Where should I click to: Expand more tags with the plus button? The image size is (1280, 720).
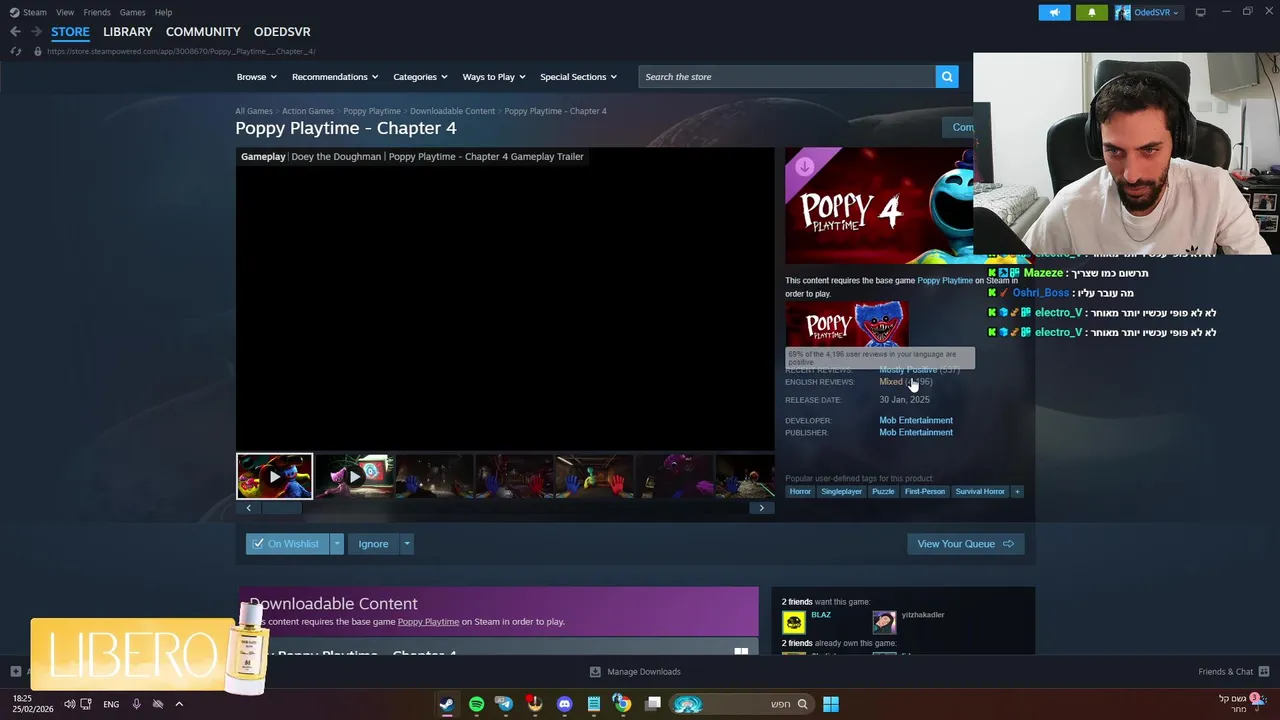[1017, 491]
